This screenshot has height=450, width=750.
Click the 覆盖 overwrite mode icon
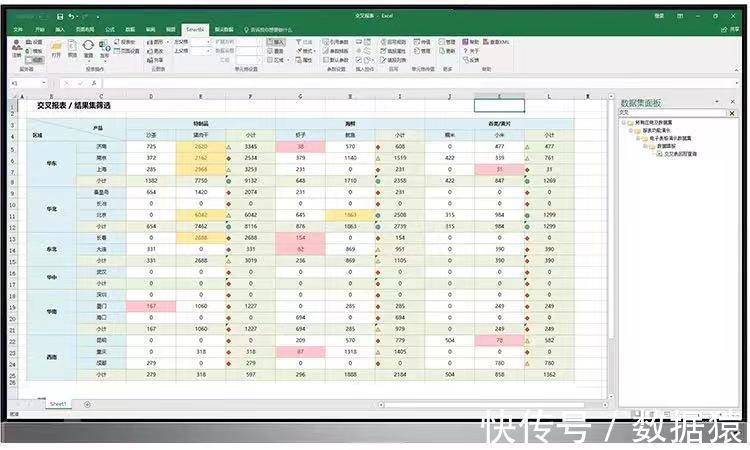(270, 51)
